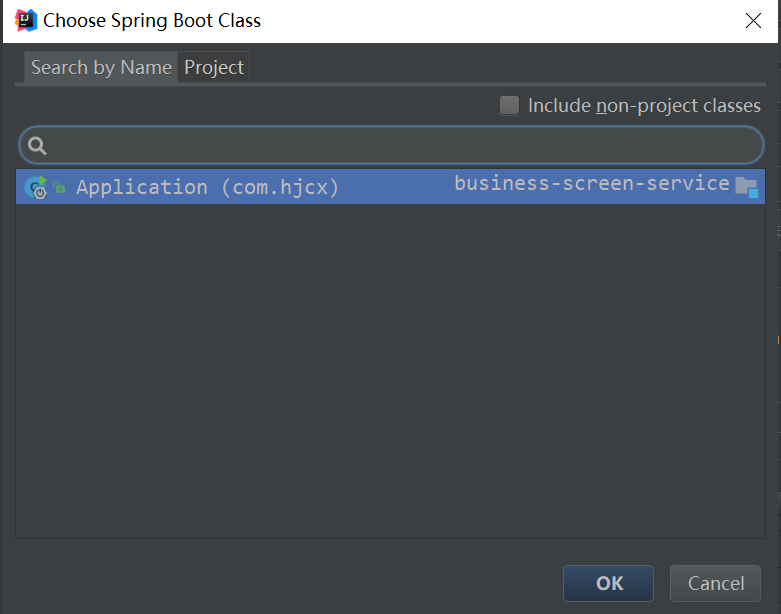This screenshot has height=614, width=781.
Task: Select the Application (com.hjcx) class row
Action: click(390, 186)
